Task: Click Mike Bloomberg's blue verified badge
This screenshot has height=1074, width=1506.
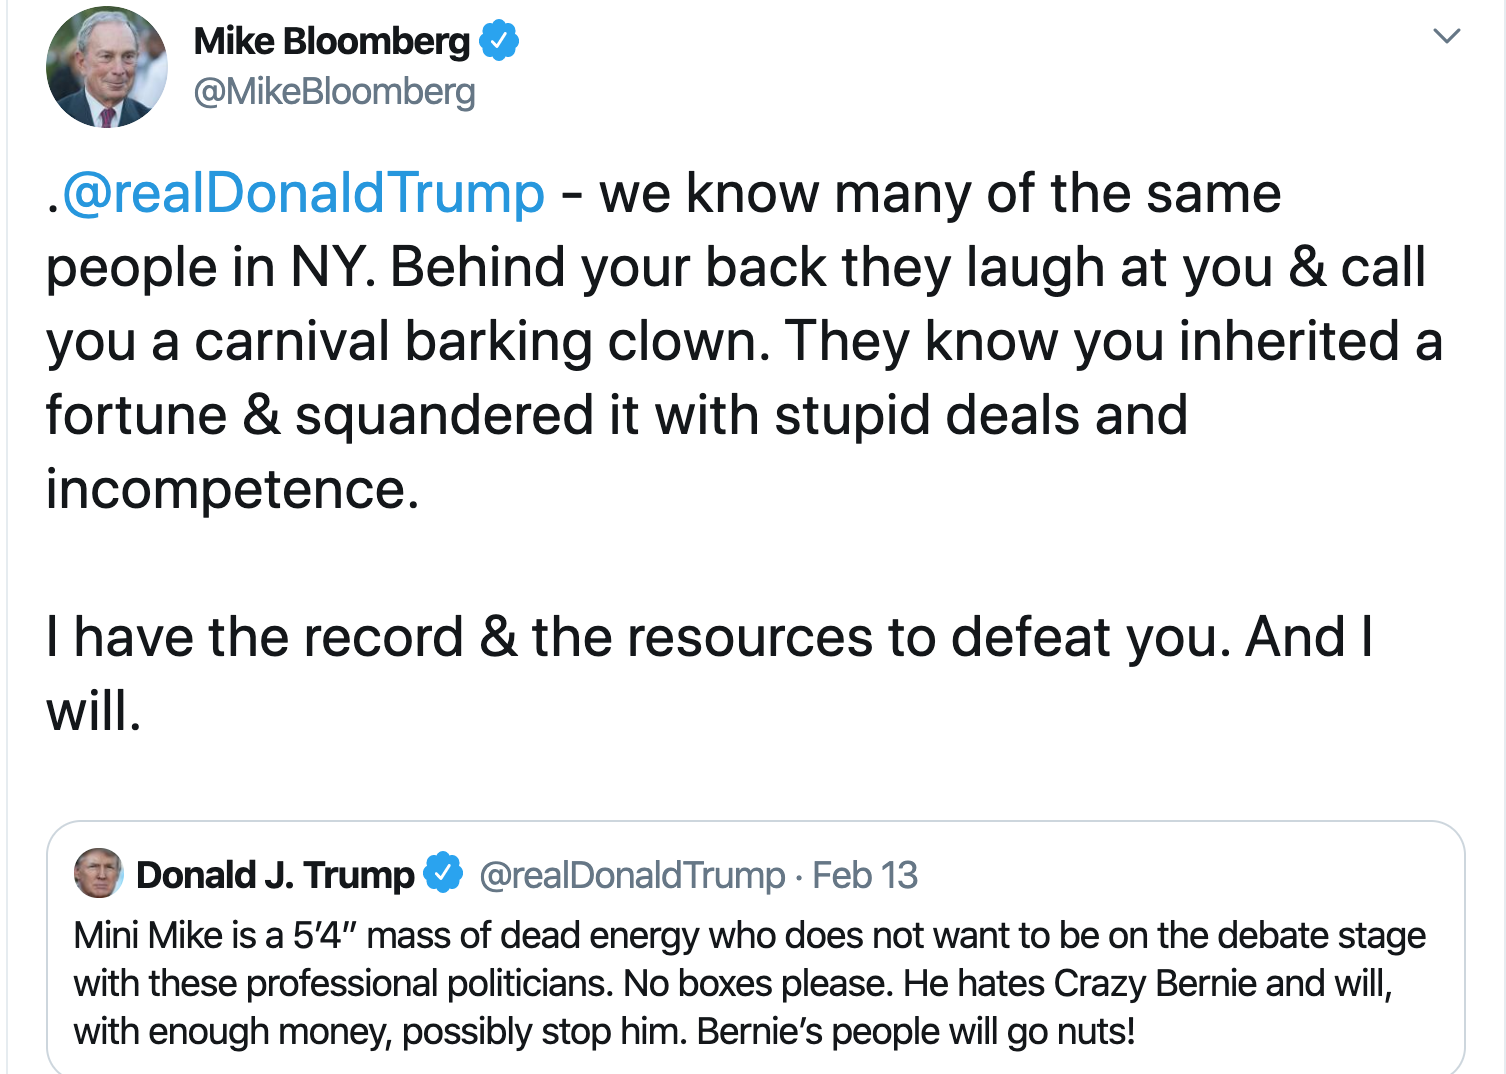Action: click(x=499, y=41)
